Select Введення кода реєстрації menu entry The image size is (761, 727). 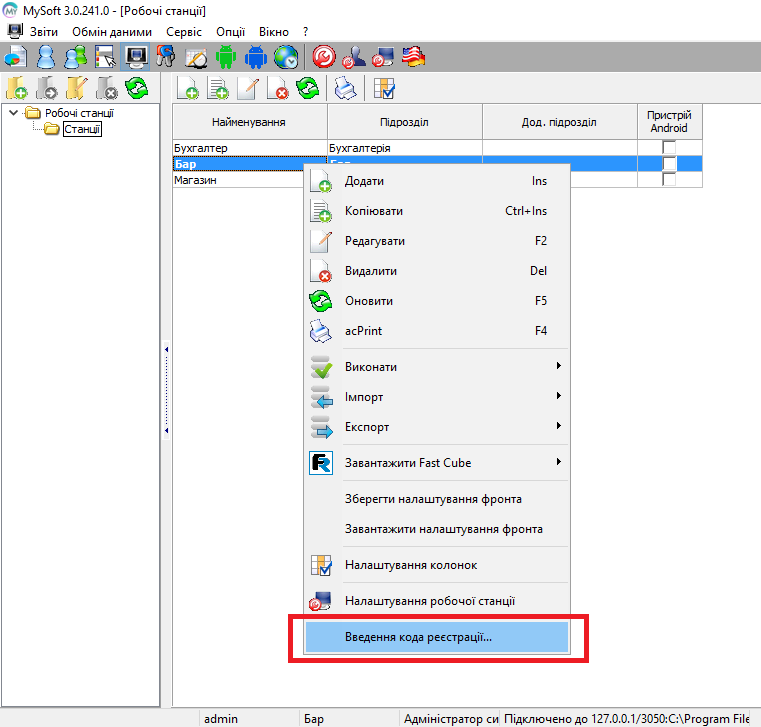click(x=437, y=637)
